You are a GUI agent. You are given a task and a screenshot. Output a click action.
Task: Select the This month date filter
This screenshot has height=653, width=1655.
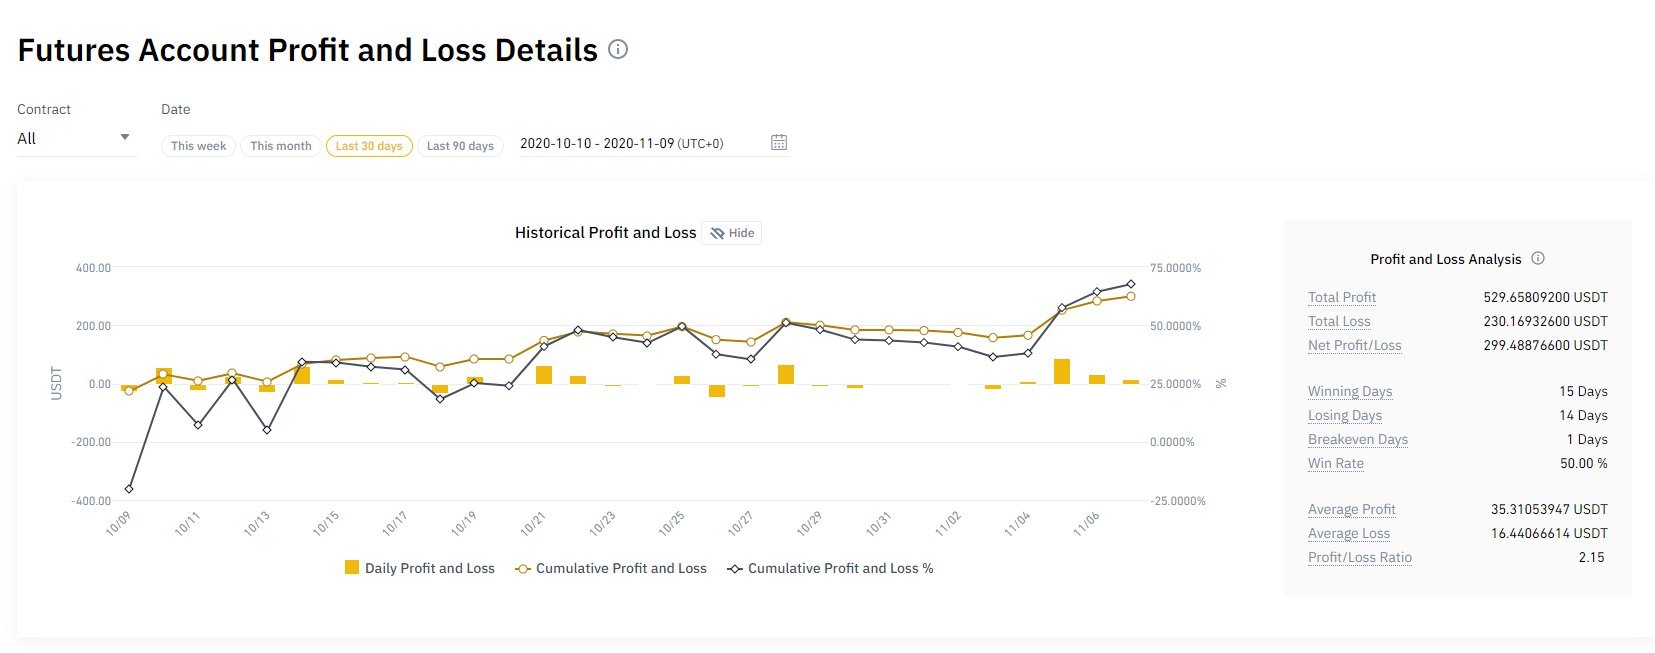click(281, 146)
